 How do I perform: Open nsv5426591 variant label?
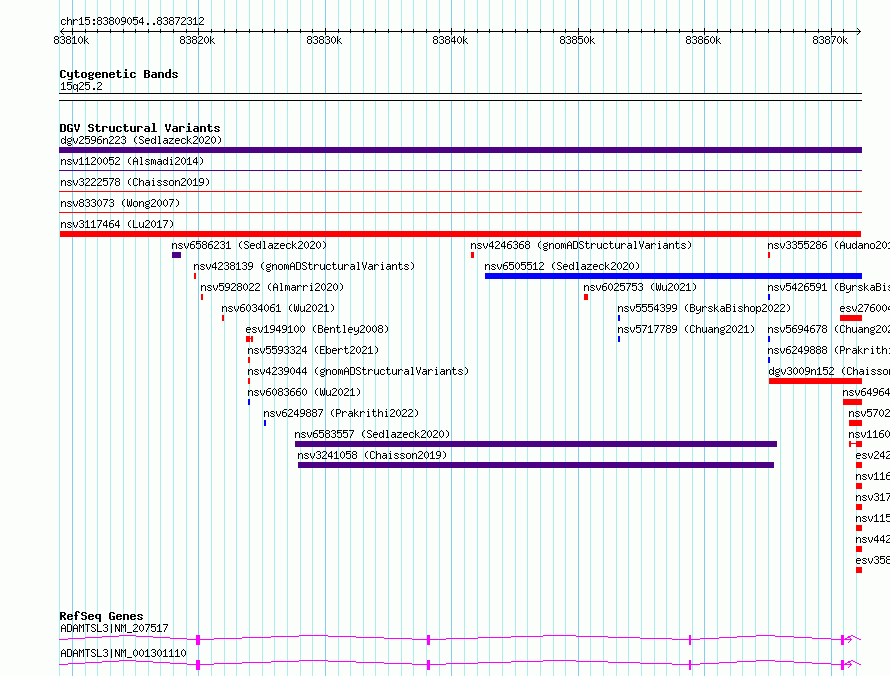pyautogui.click(x=829, y=287)
